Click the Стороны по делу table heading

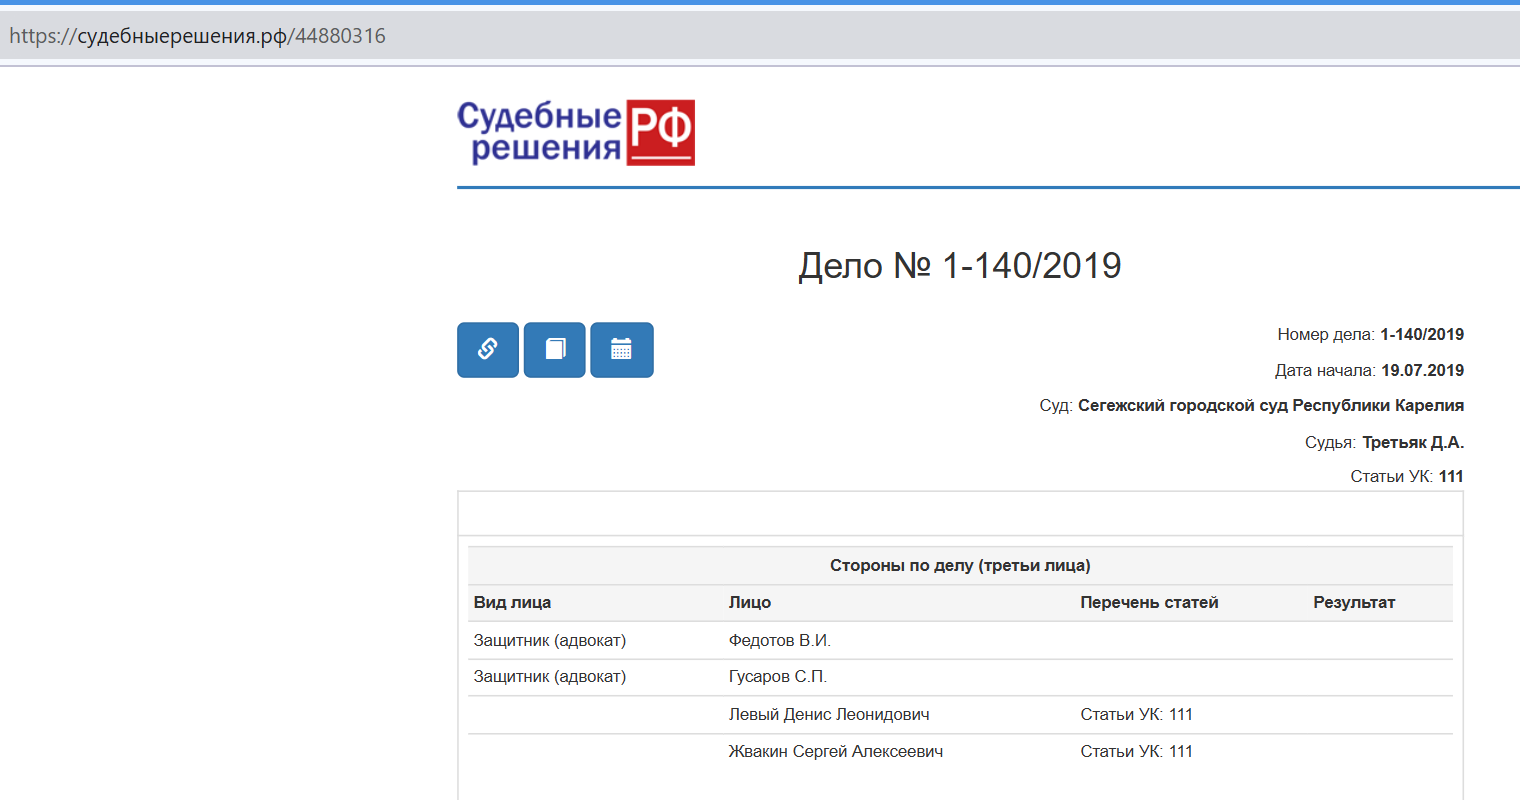click(x=959, y=566)
